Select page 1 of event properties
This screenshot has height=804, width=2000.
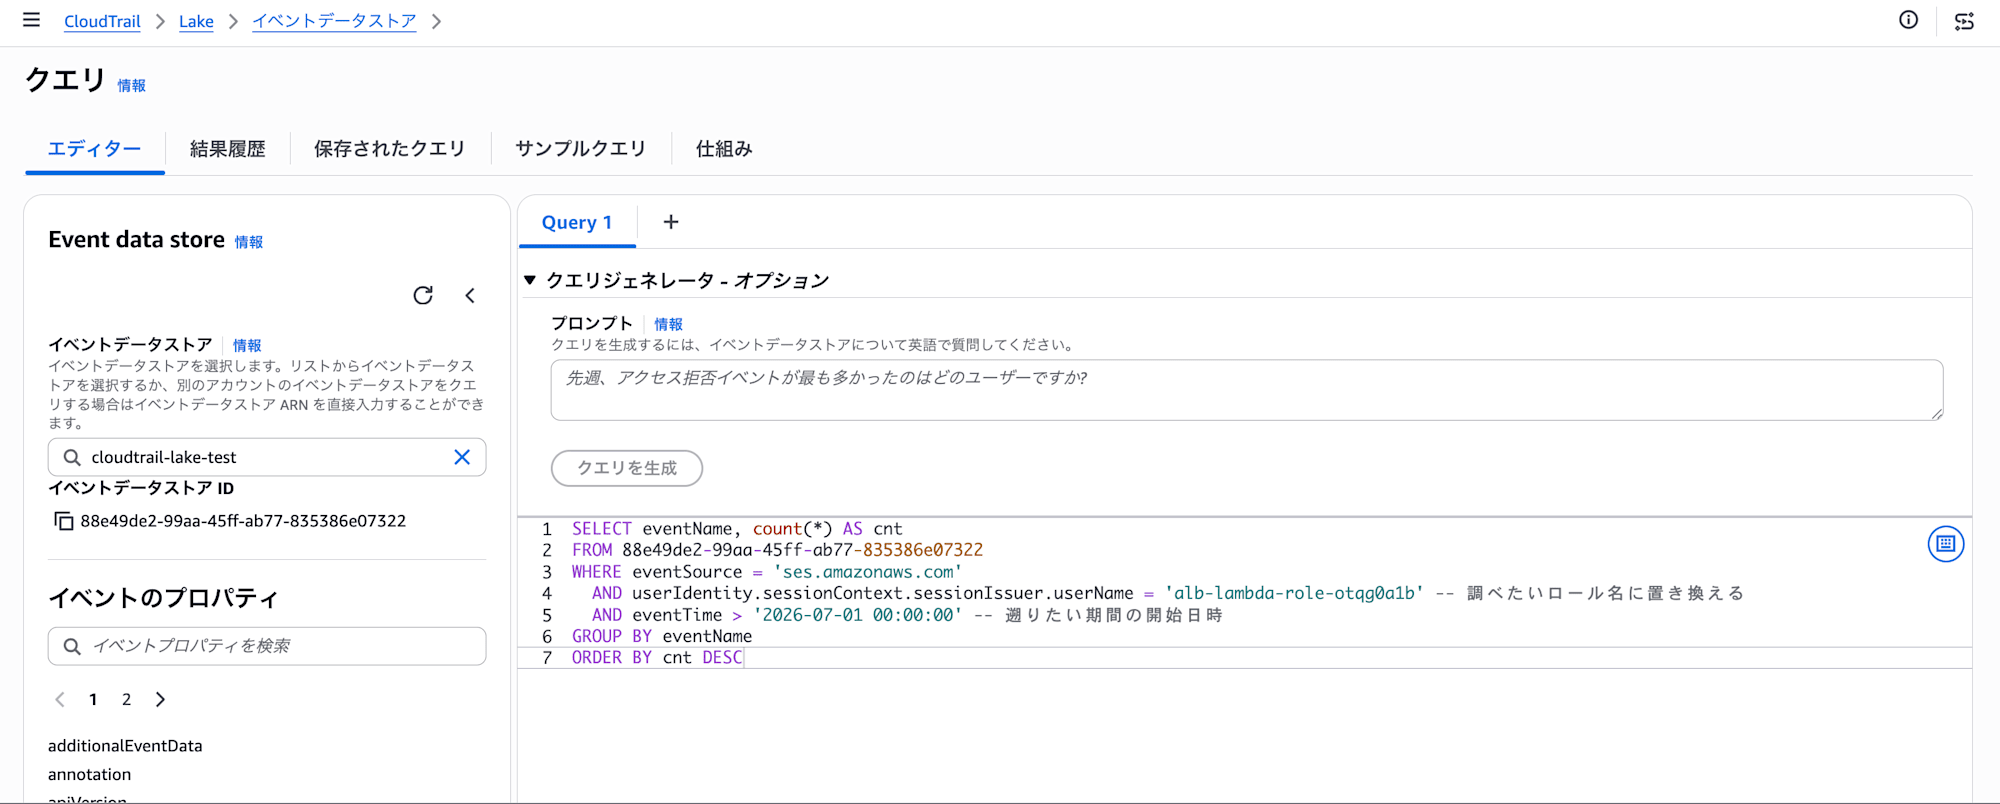click(93, 699)
